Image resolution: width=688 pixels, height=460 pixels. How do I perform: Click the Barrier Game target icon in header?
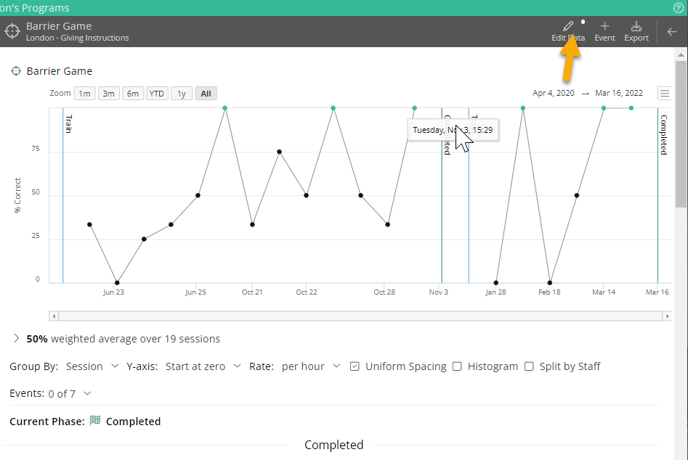(13, 32)
